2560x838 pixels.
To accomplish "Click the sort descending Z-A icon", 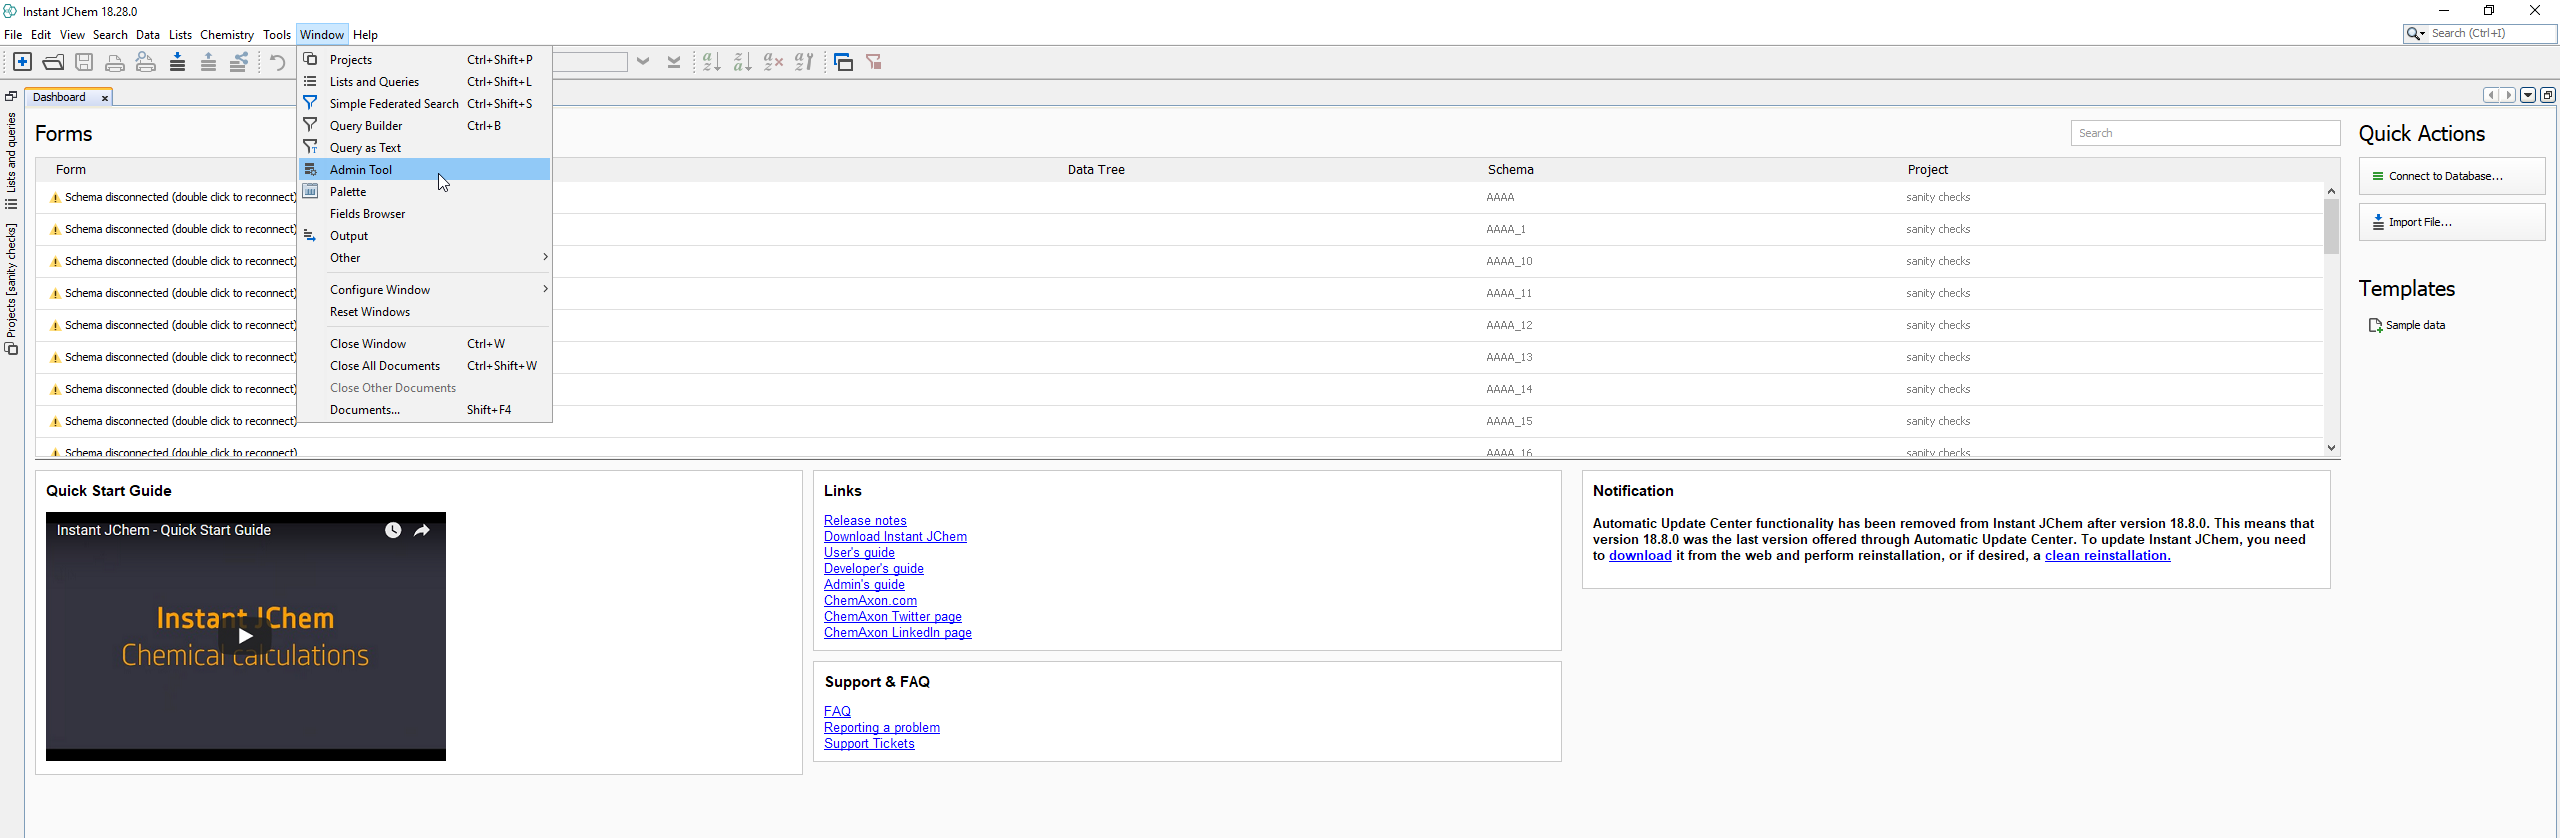I will 742,62.
